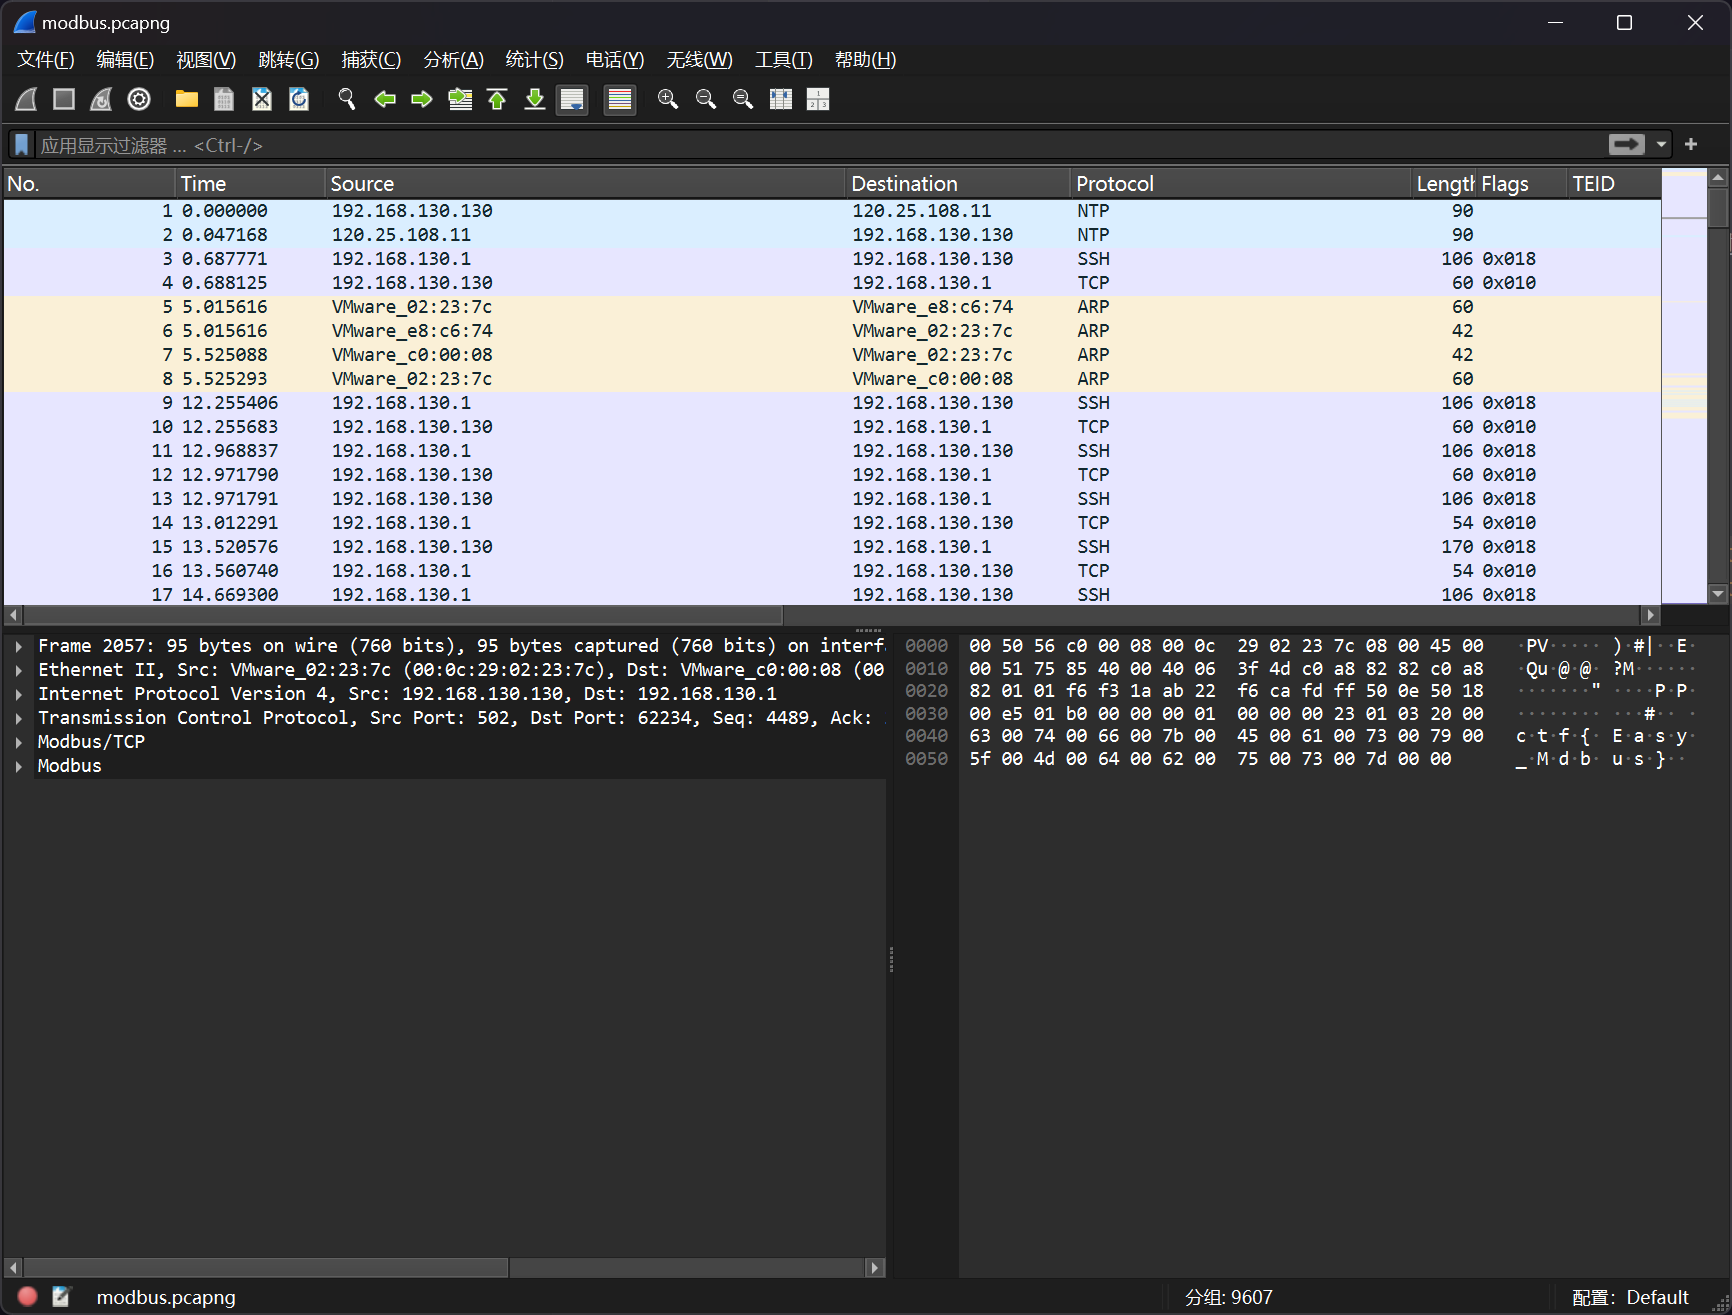The width and height of the screenshot is (1732, 1315).
Task: Open the 分析(A) menu
Action: 454,60
